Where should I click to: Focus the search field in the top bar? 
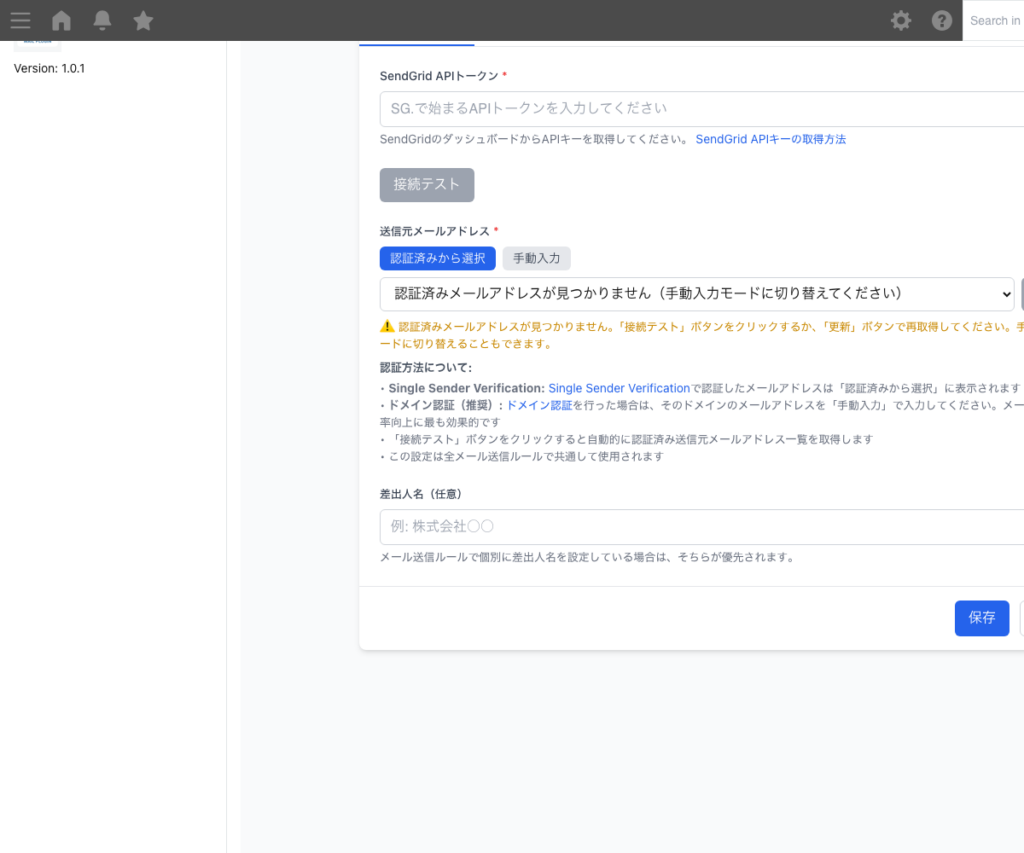point(995,20)
